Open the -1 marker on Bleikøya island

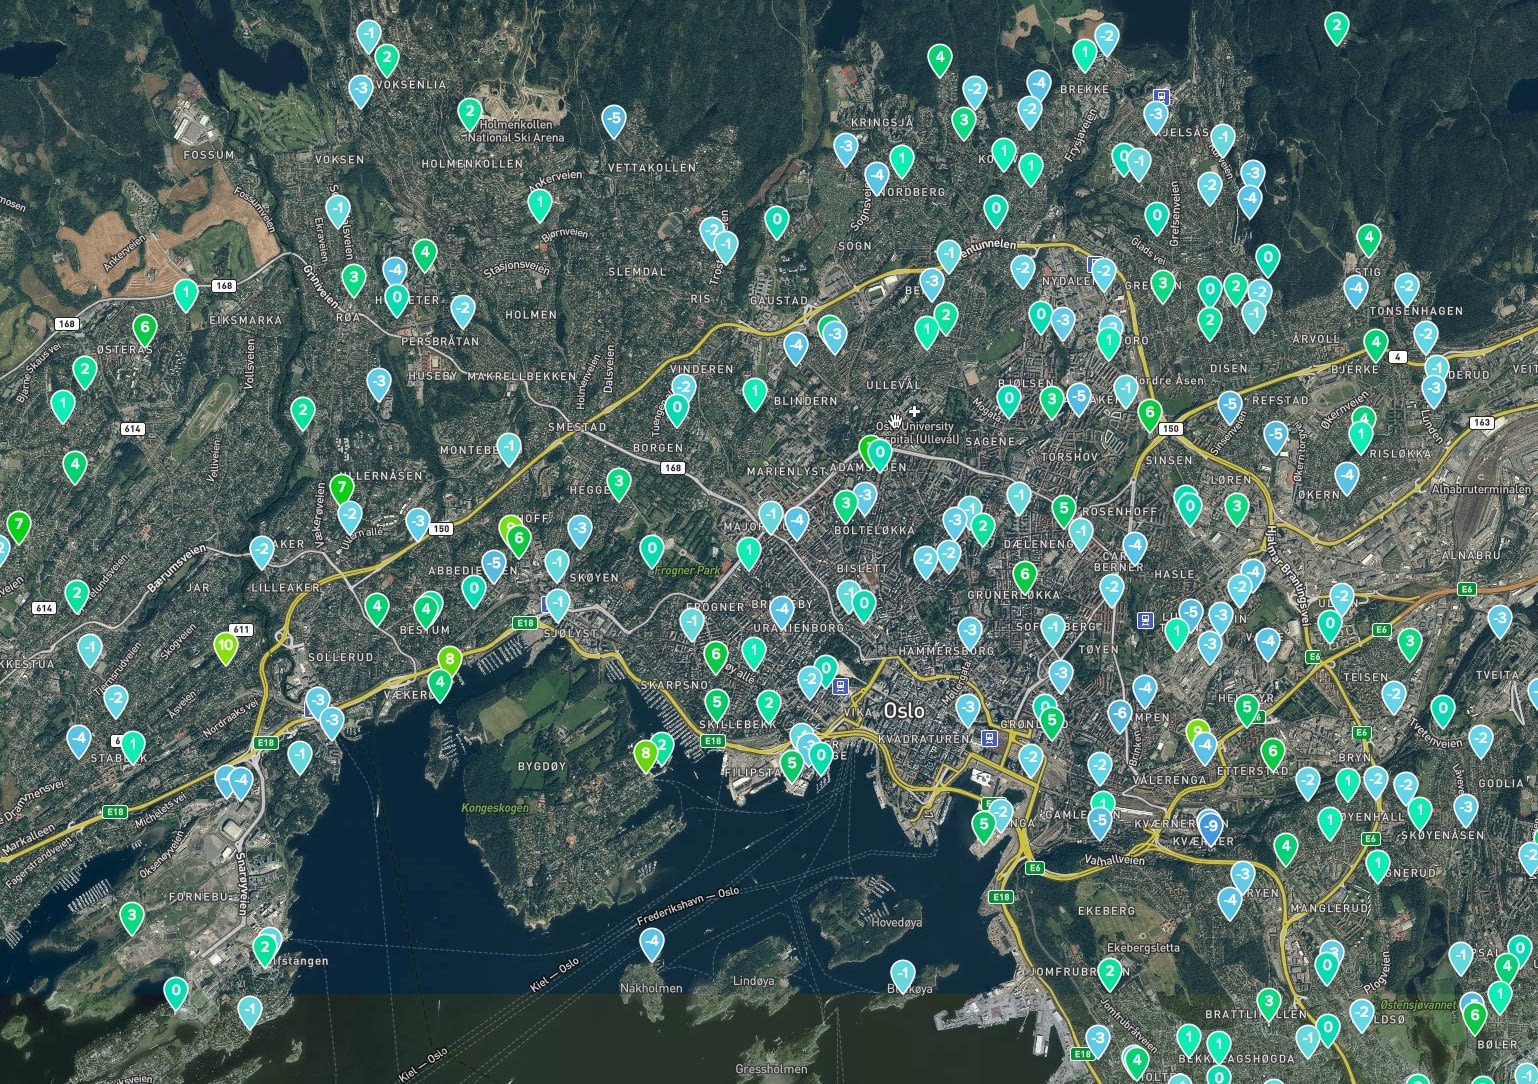[x=902, y=974]
